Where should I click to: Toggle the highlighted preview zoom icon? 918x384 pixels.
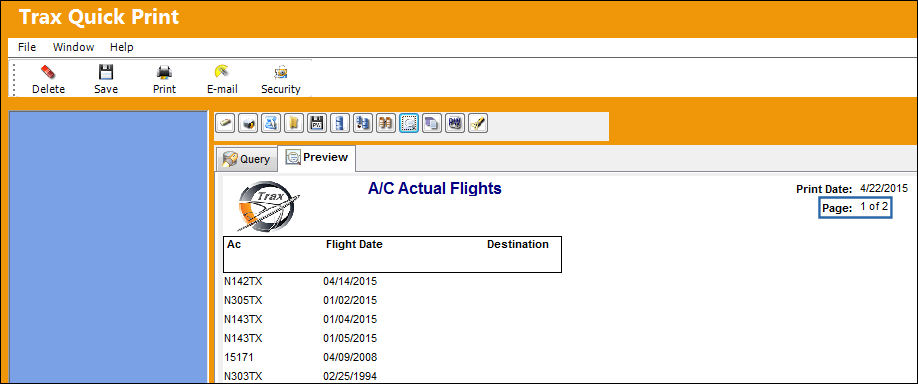coord(409,124)
